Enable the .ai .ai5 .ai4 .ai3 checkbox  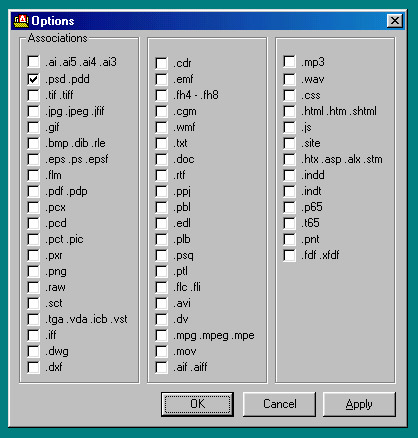tap(33, 62)
